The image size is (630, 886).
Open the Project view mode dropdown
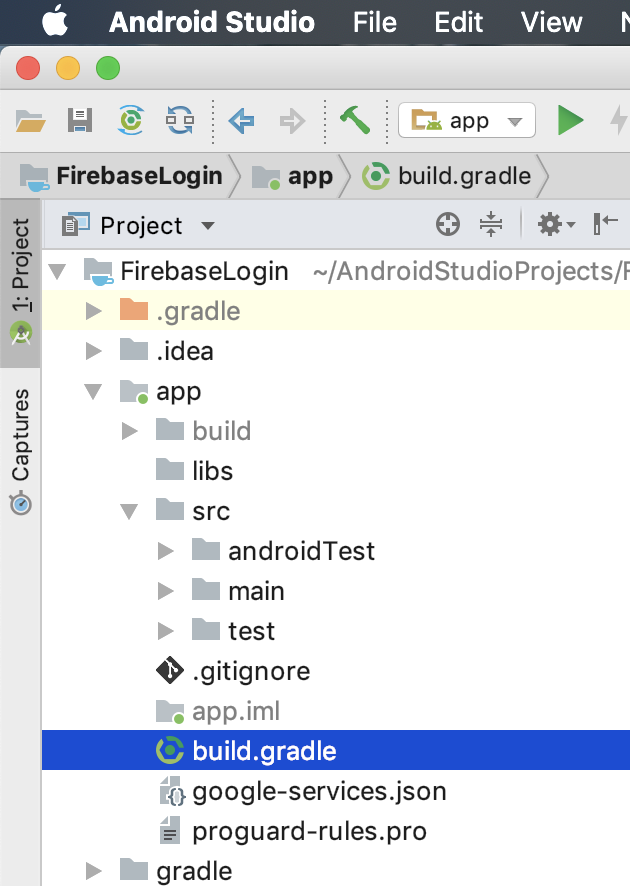(207, 225)
